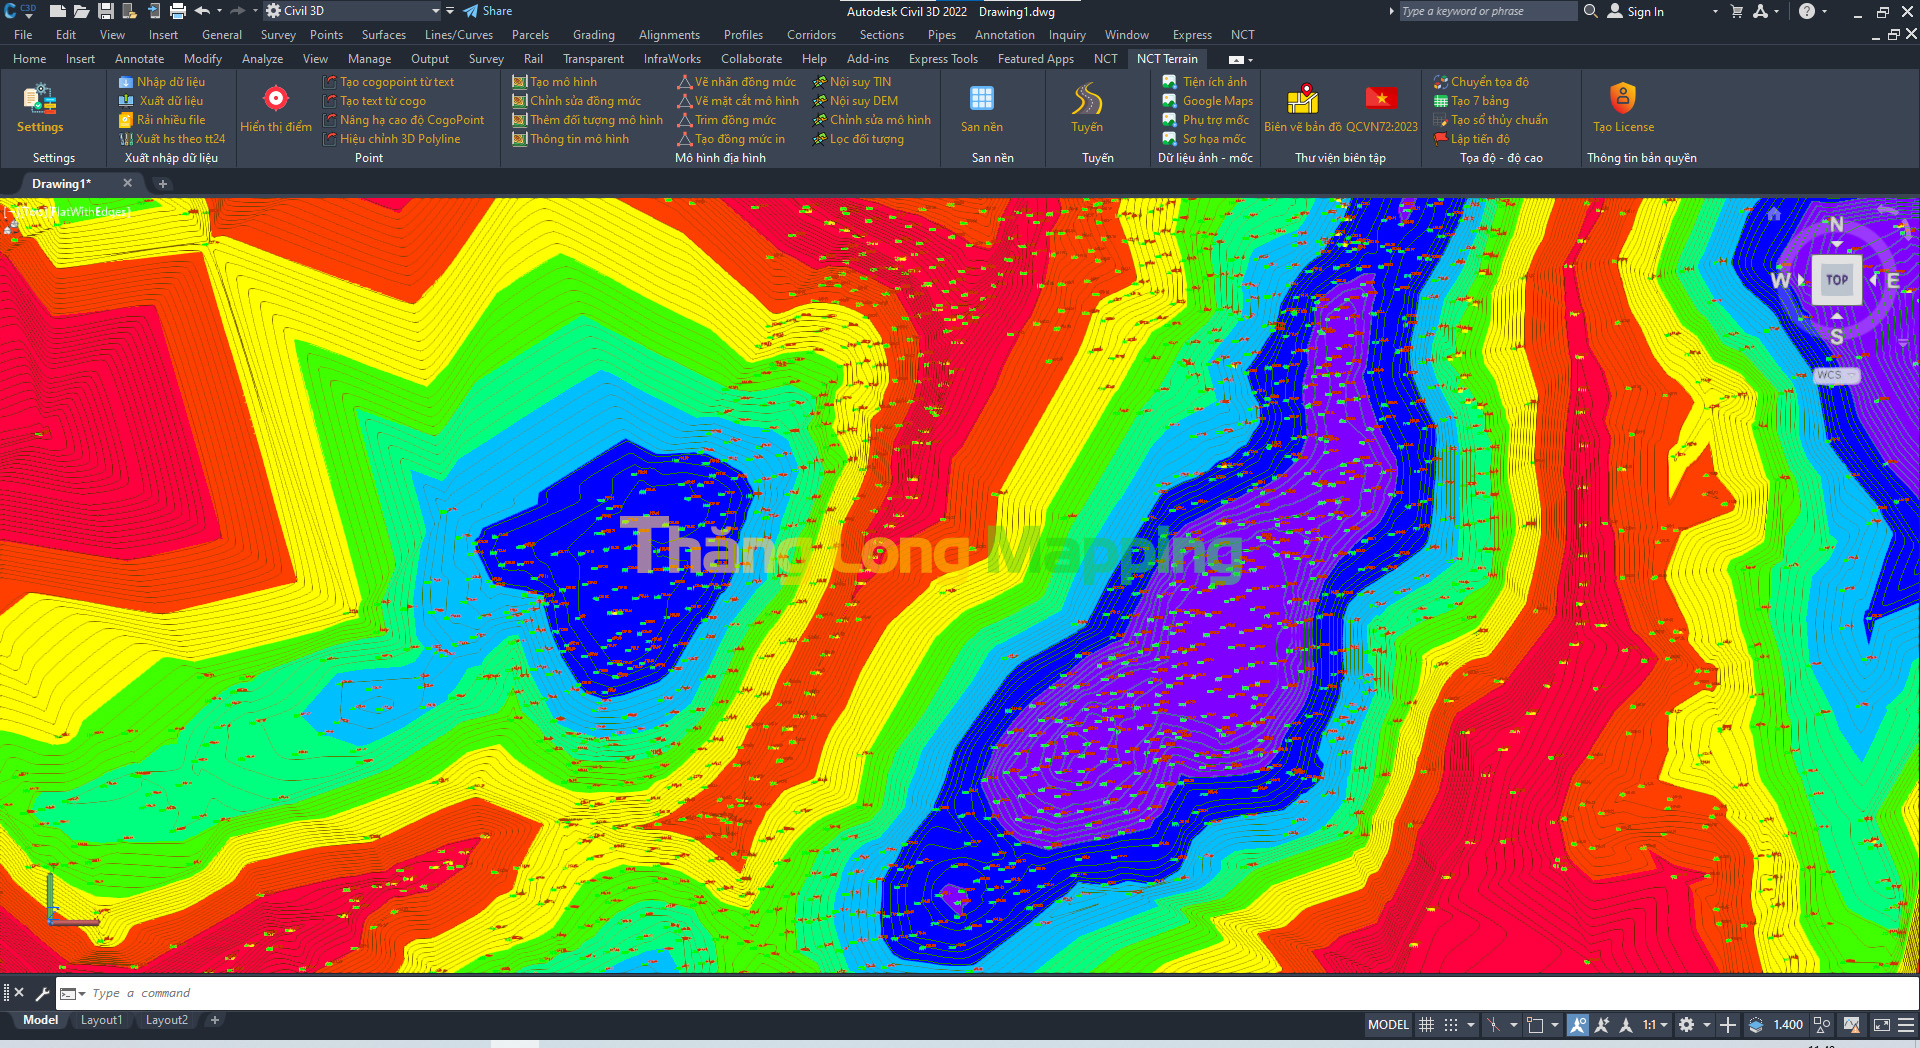Image resolution: width=1920 pixels, height=1048 pixels.
Task: Click the QCVN72:2023 flag icon
Action: pyautogui.click(x=1381, y=99)
